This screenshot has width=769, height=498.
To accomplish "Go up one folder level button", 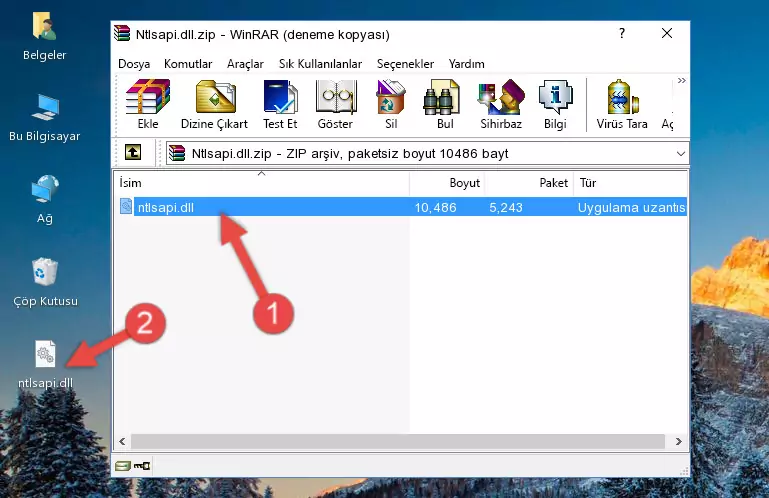I will pos(133,153).
